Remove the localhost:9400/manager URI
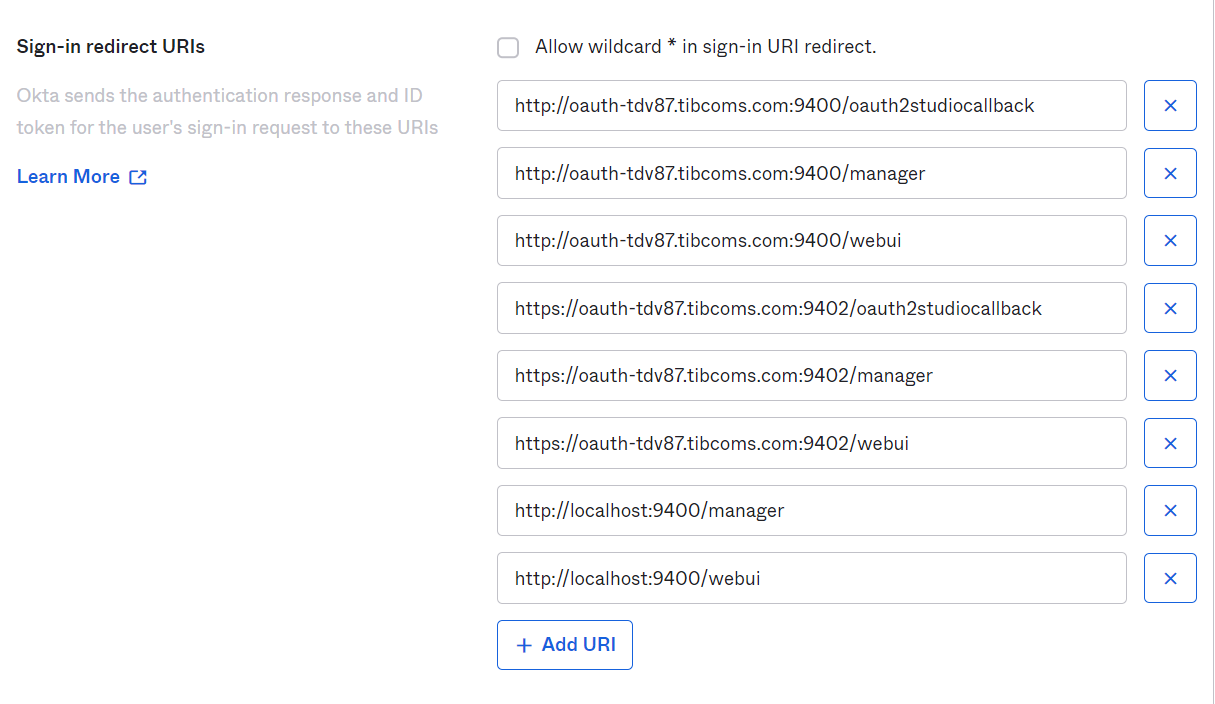Viewport: 1215px width, 704px height. point(1170,511)
